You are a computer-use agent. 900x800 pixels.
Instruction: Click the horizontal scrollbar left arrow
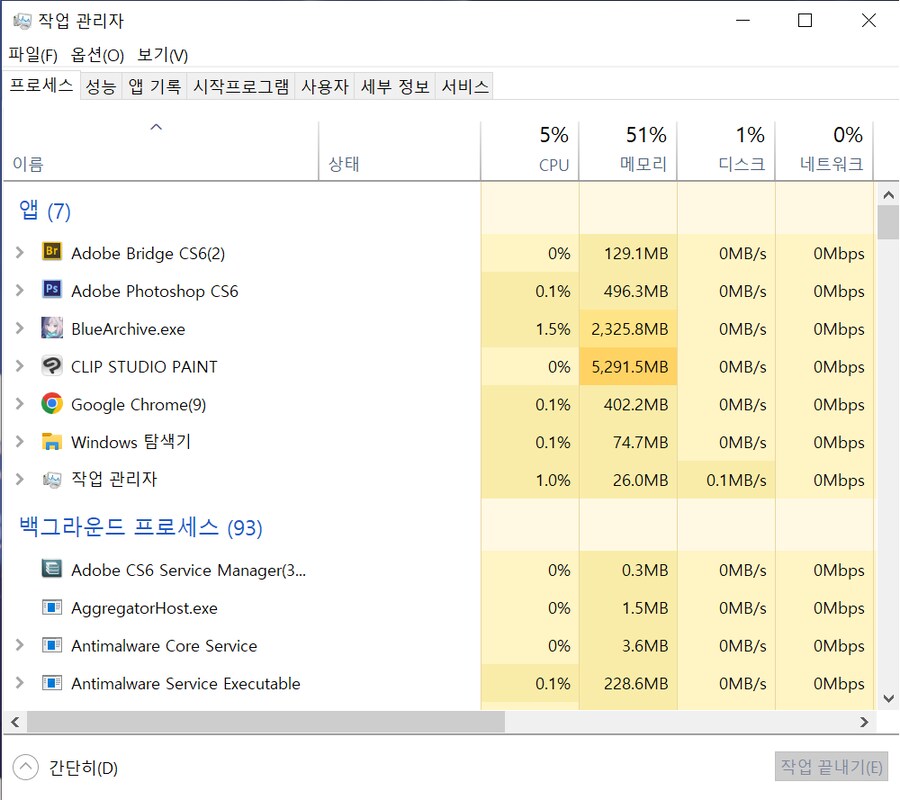(x=15, y=722)
